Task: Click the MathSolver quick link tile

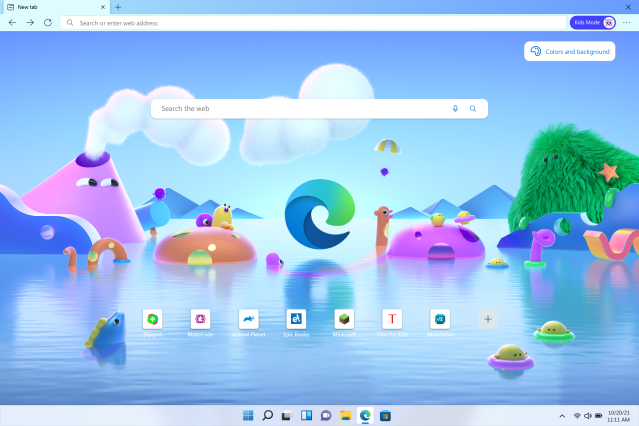Action: [x=440, y=319]
